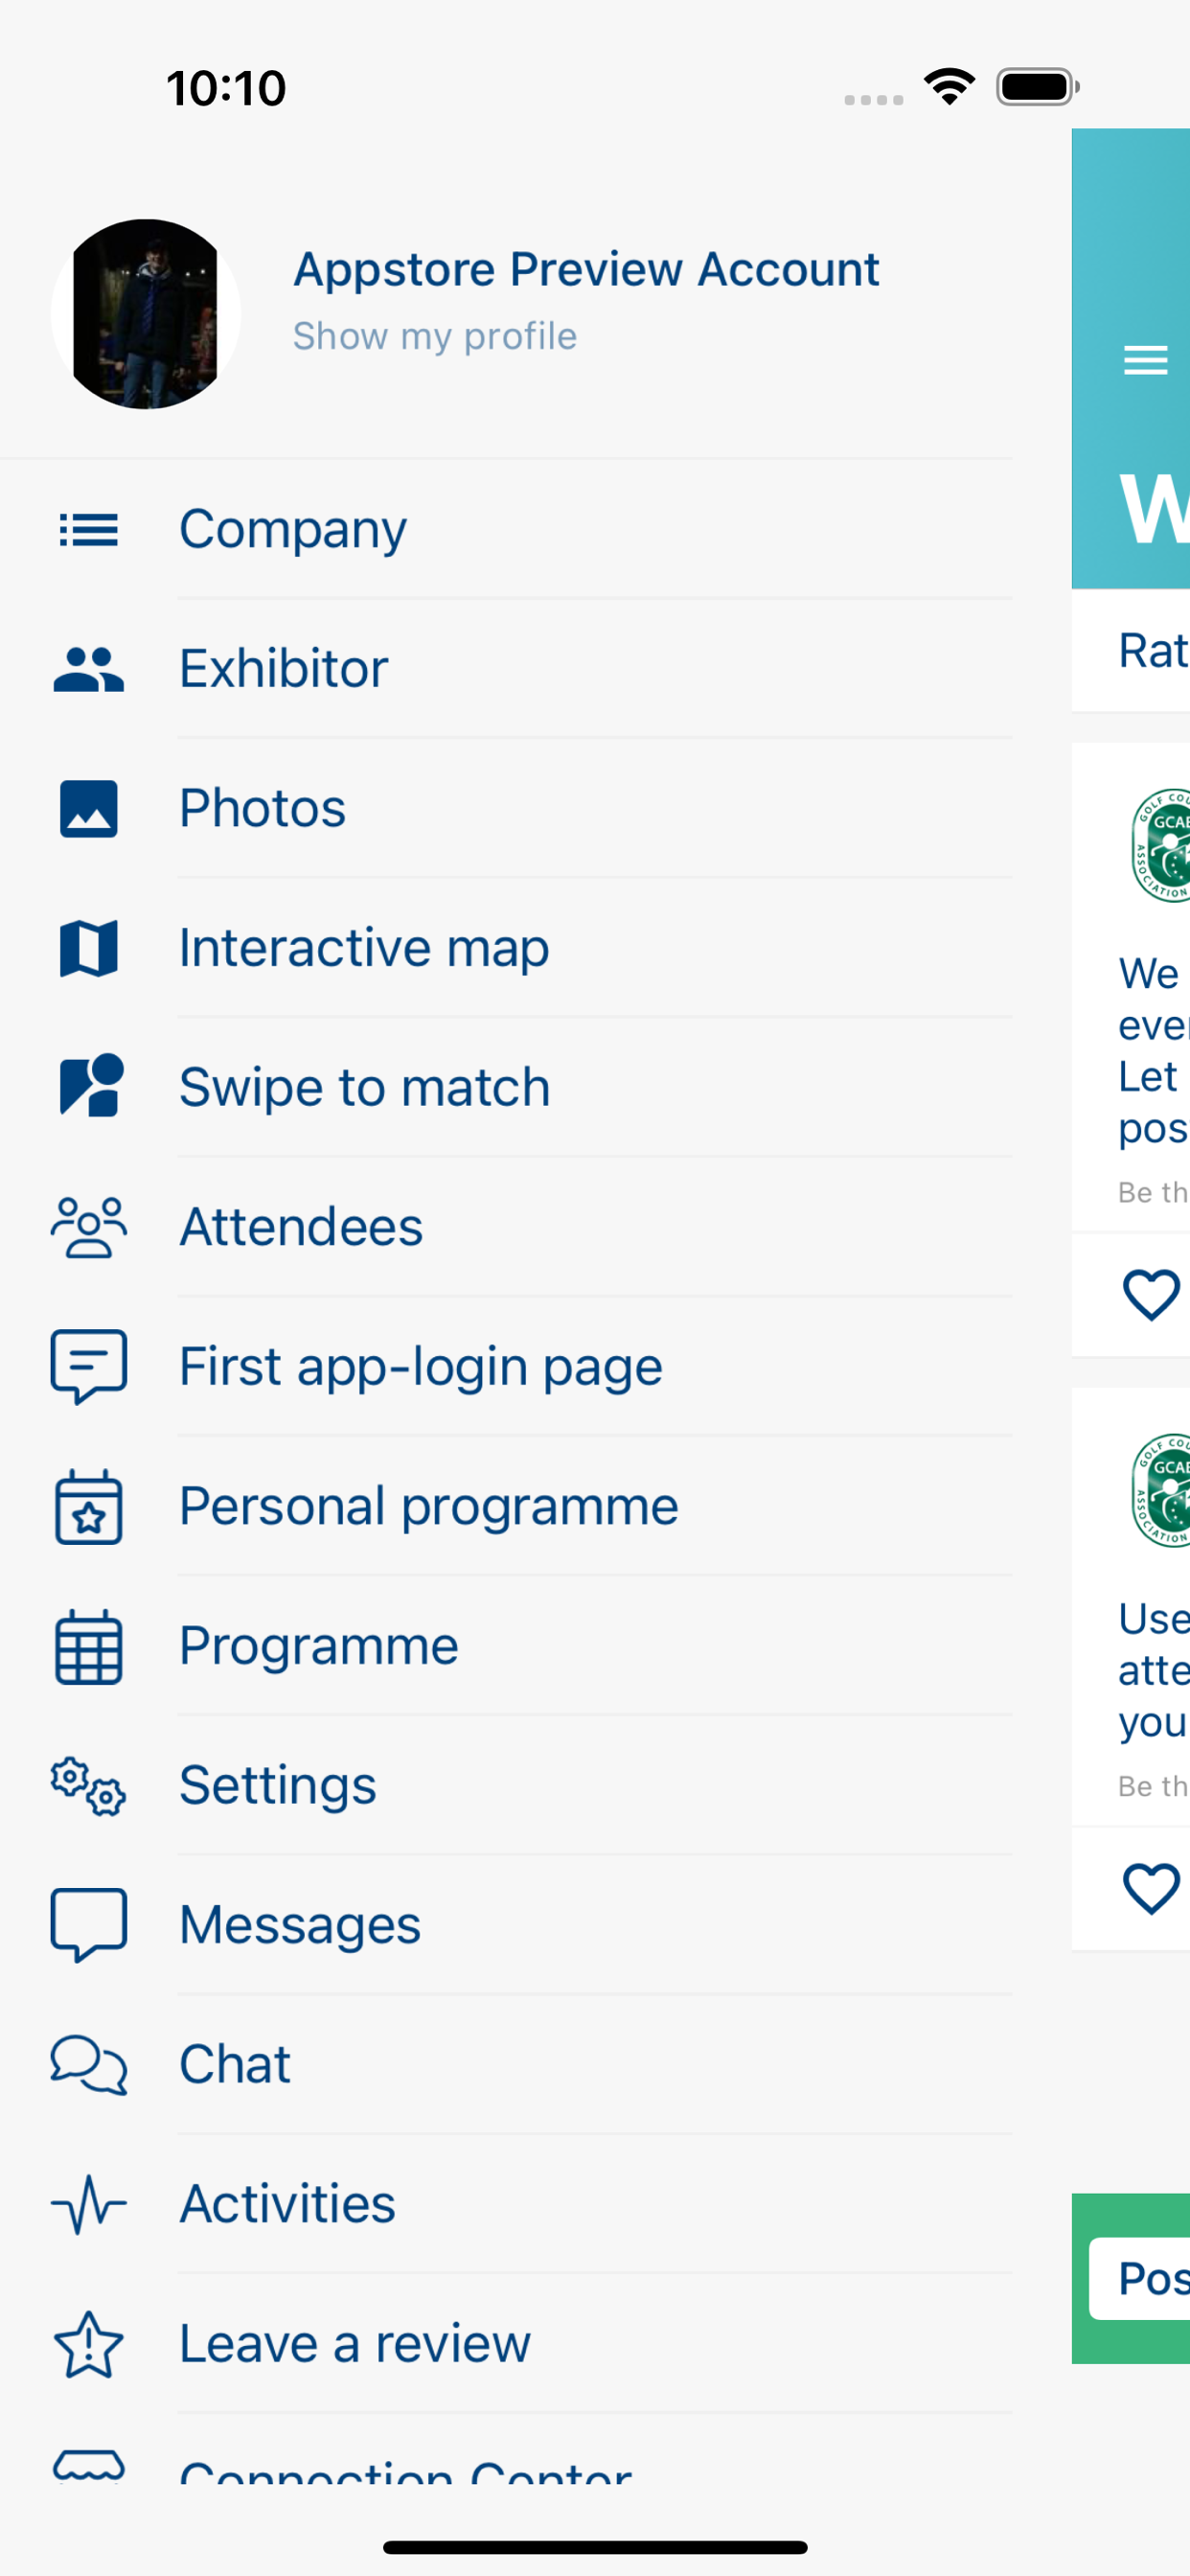Image resolution: width=1190 pixels, height=2576 pixels.
Task: Tap the Personal programme calendar-star icon
Action: 88,1507
